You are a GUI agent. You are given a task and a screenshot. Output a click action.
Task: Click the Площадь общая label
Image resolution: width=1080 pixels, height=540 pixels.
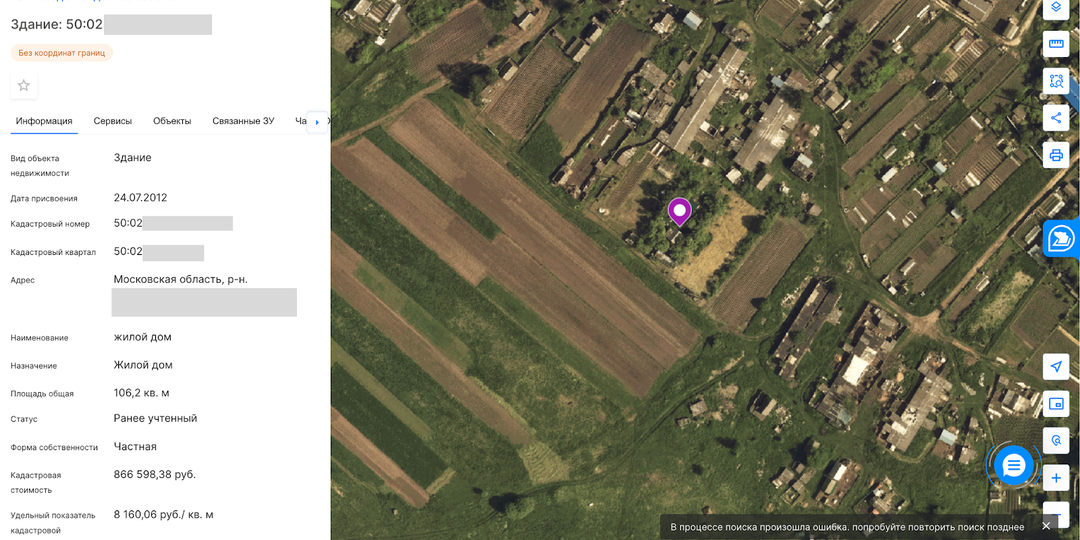(42, 394)
